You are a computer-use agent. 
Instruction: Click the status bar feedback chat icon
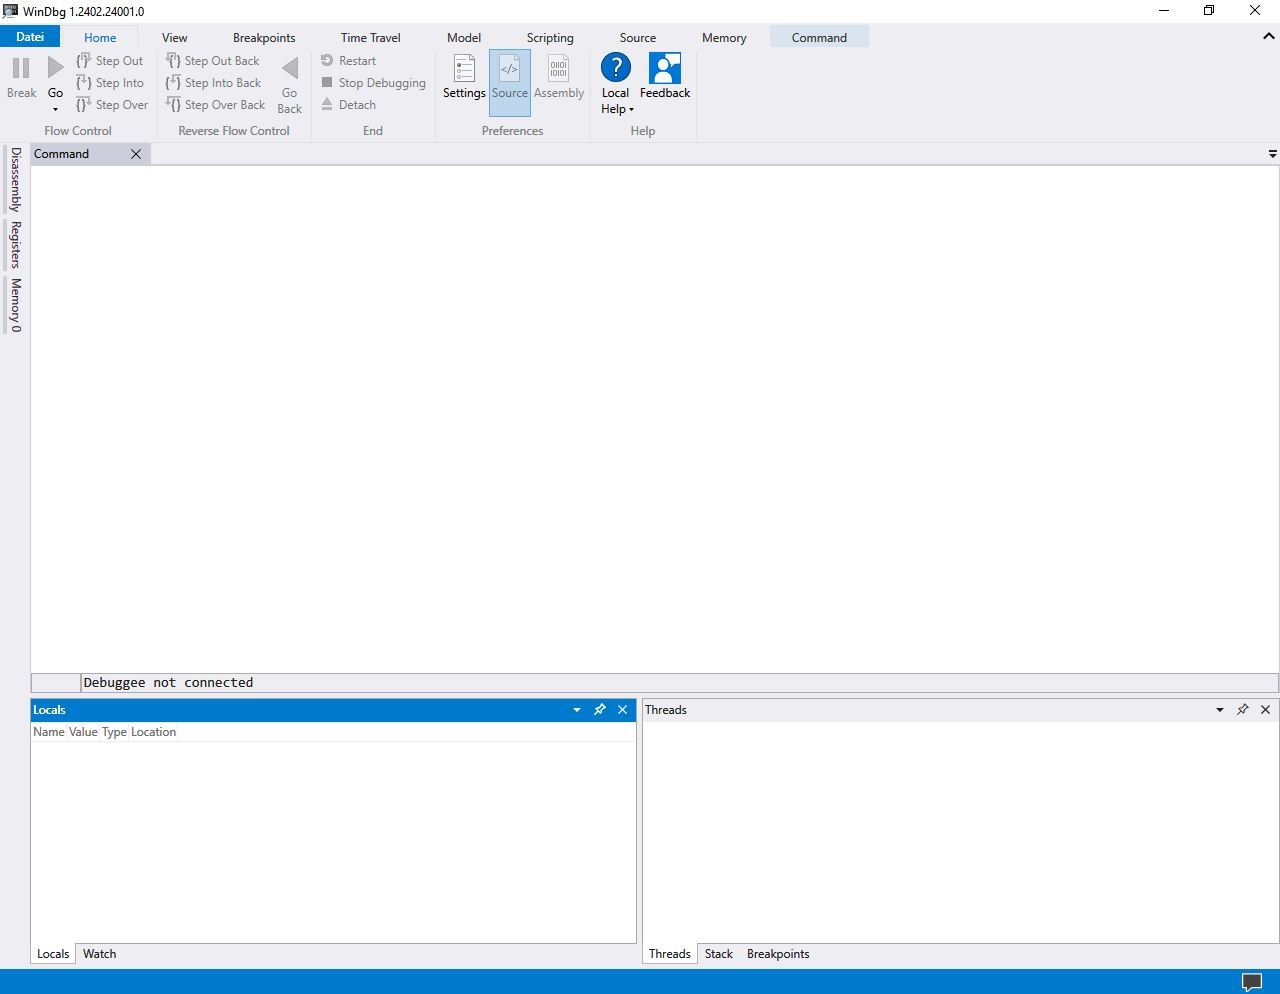(x=1252, y=982)
